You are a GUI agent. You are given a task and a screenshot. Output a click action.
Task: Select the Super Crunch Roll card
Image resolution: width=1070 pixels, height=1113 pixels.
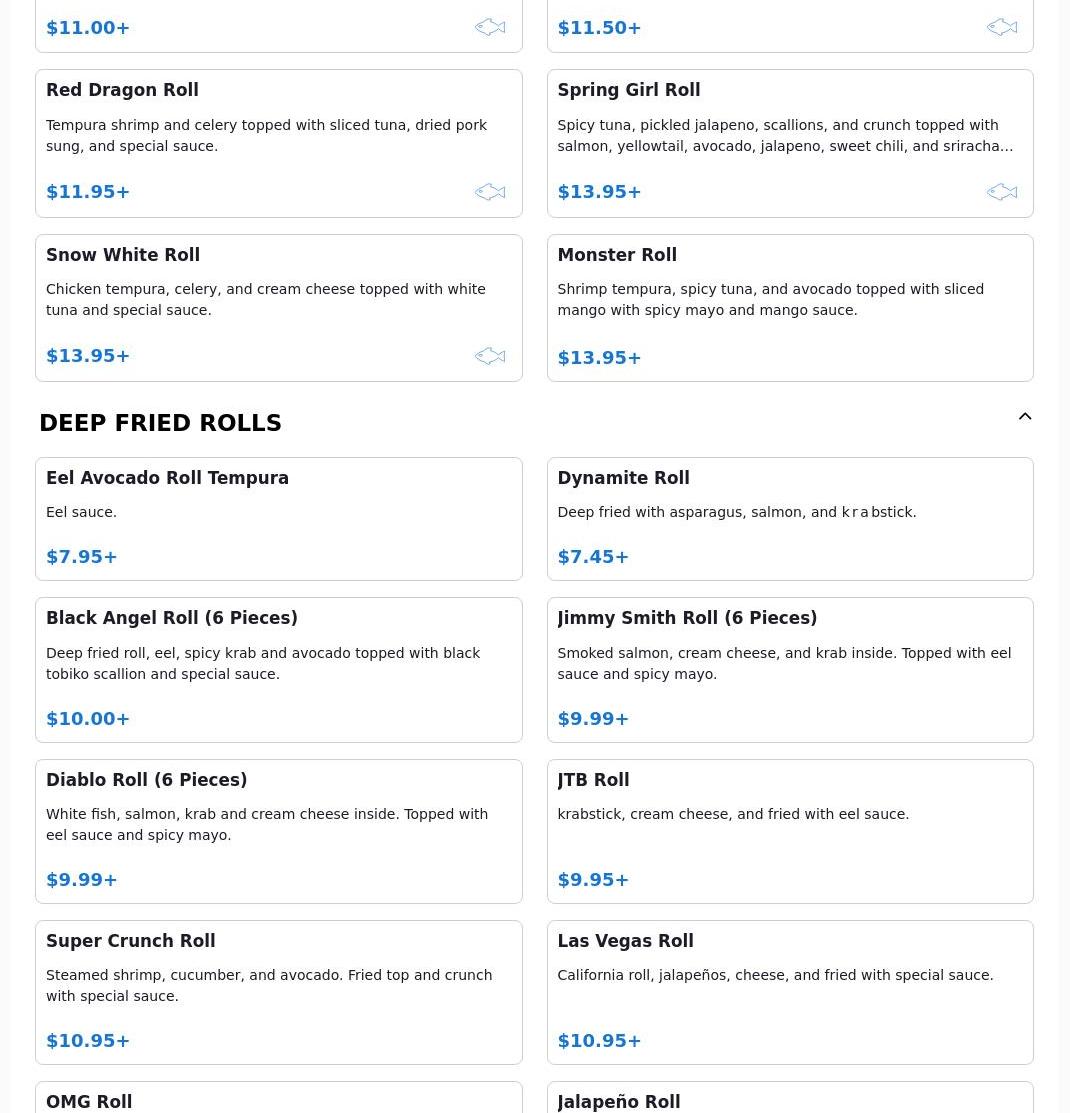click(279, 992)
